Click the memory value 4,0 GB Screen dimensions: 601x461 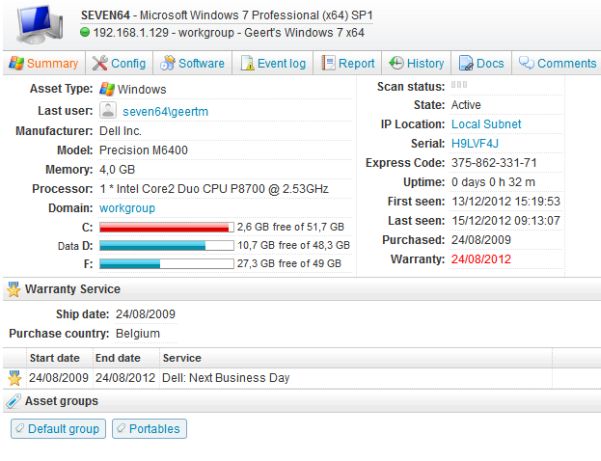point(117,169)
